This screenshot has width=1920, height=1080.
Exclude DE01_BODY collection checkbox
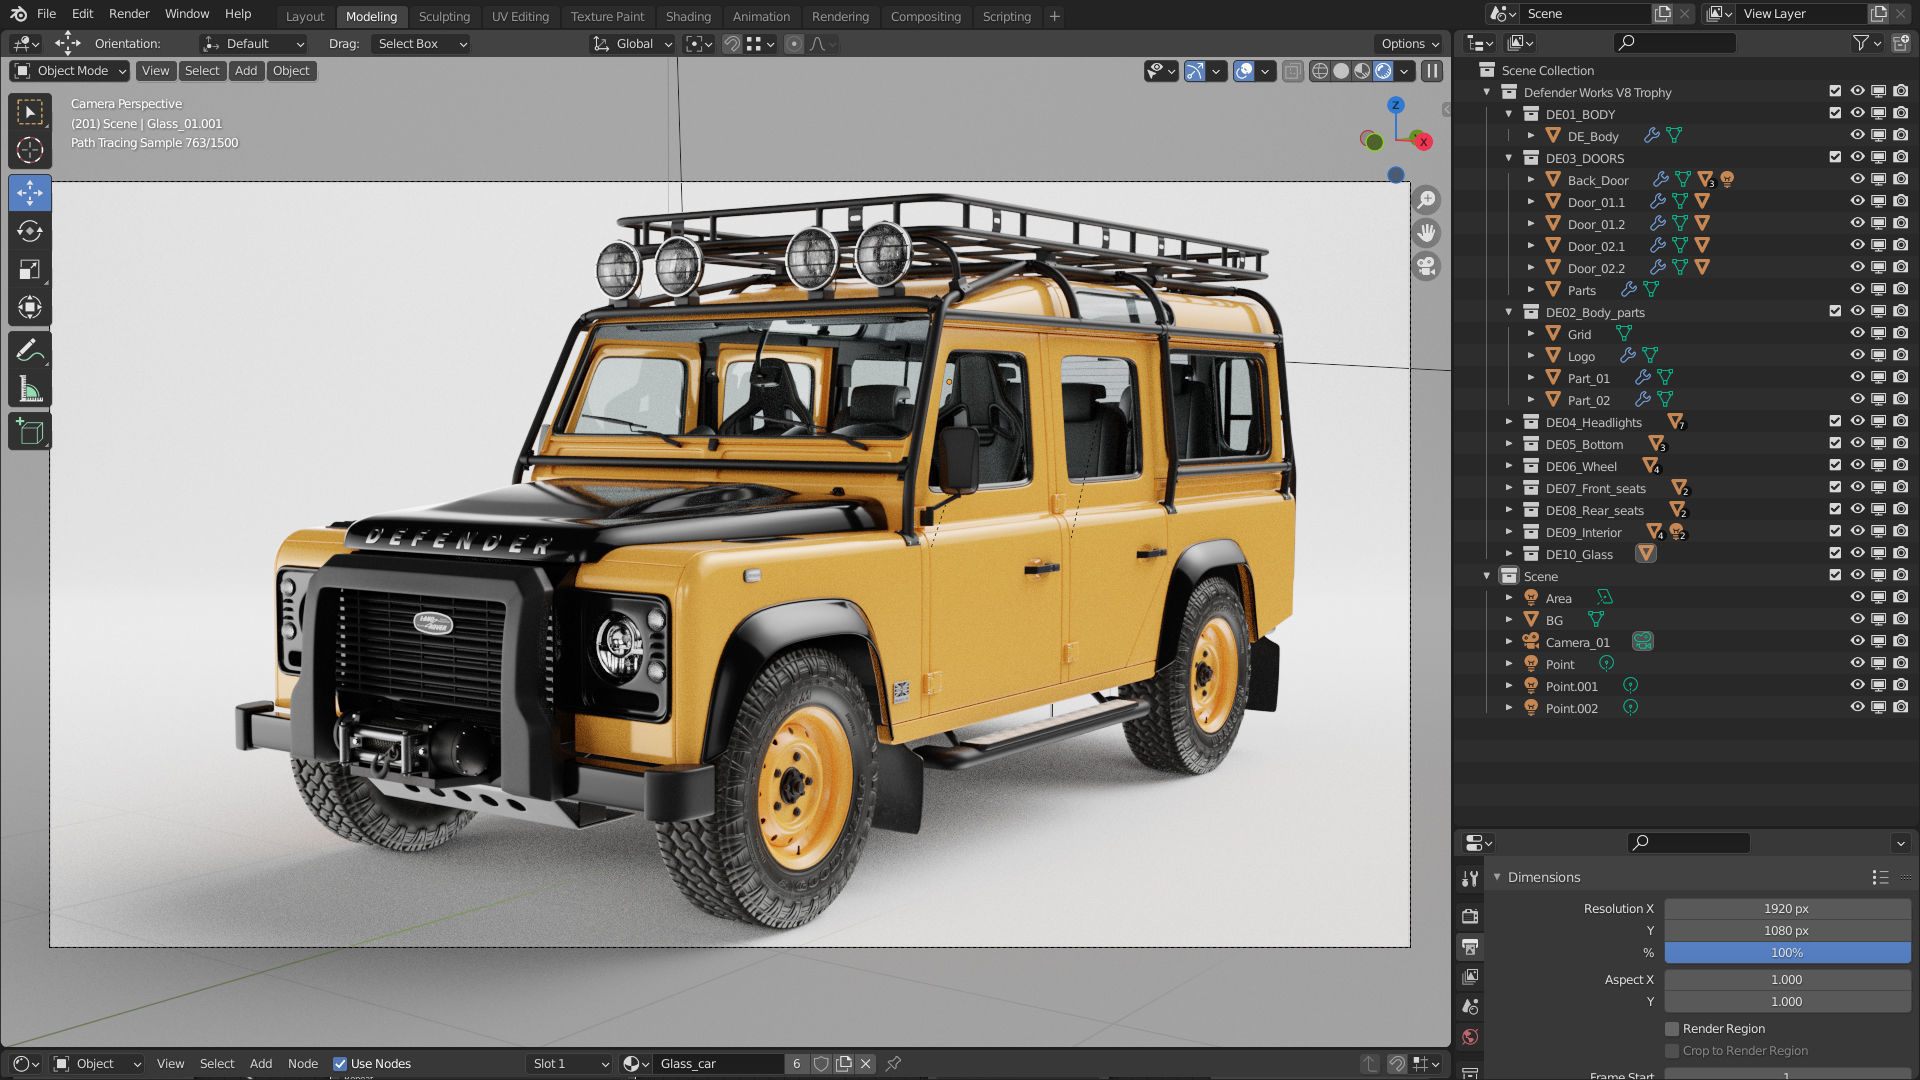pos(1835,114)
